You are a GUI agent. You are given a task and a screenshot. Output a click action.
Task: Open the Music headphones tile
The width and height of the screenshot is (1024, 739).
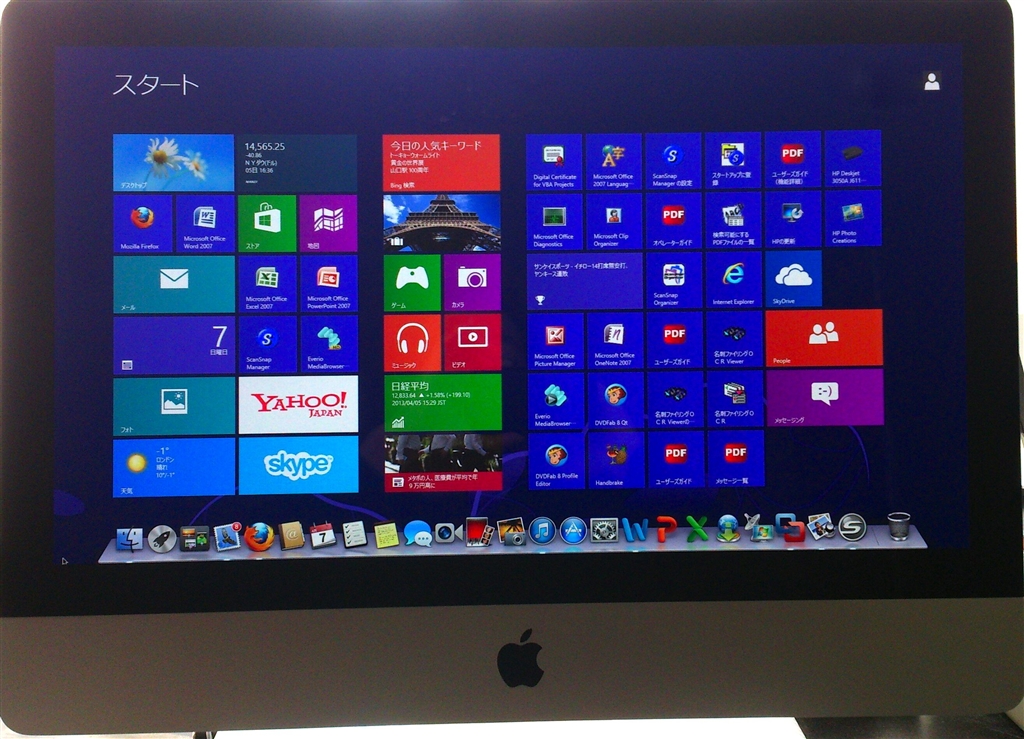point(412,343)
